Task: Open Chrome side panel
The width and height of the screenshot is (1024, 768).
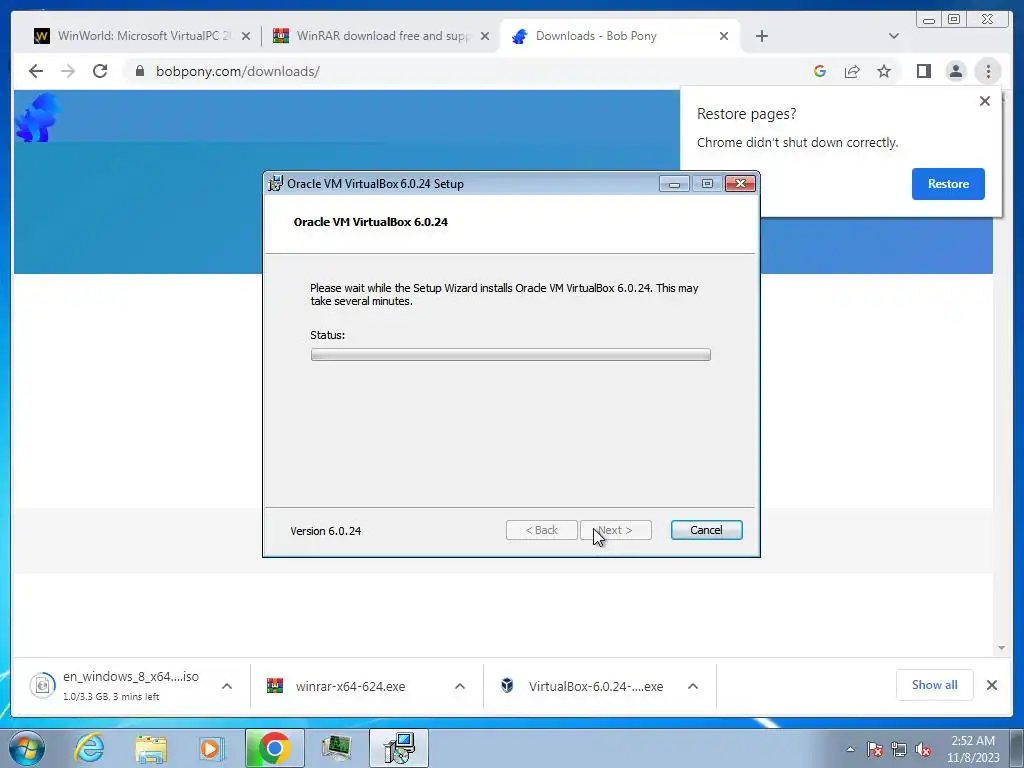Action: (923, 71)
